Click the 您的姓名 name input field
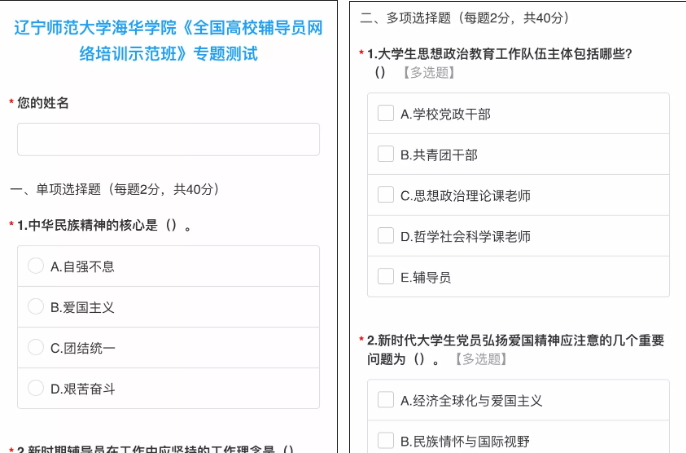Screen dimensions: 686x453 pos(168,139)
